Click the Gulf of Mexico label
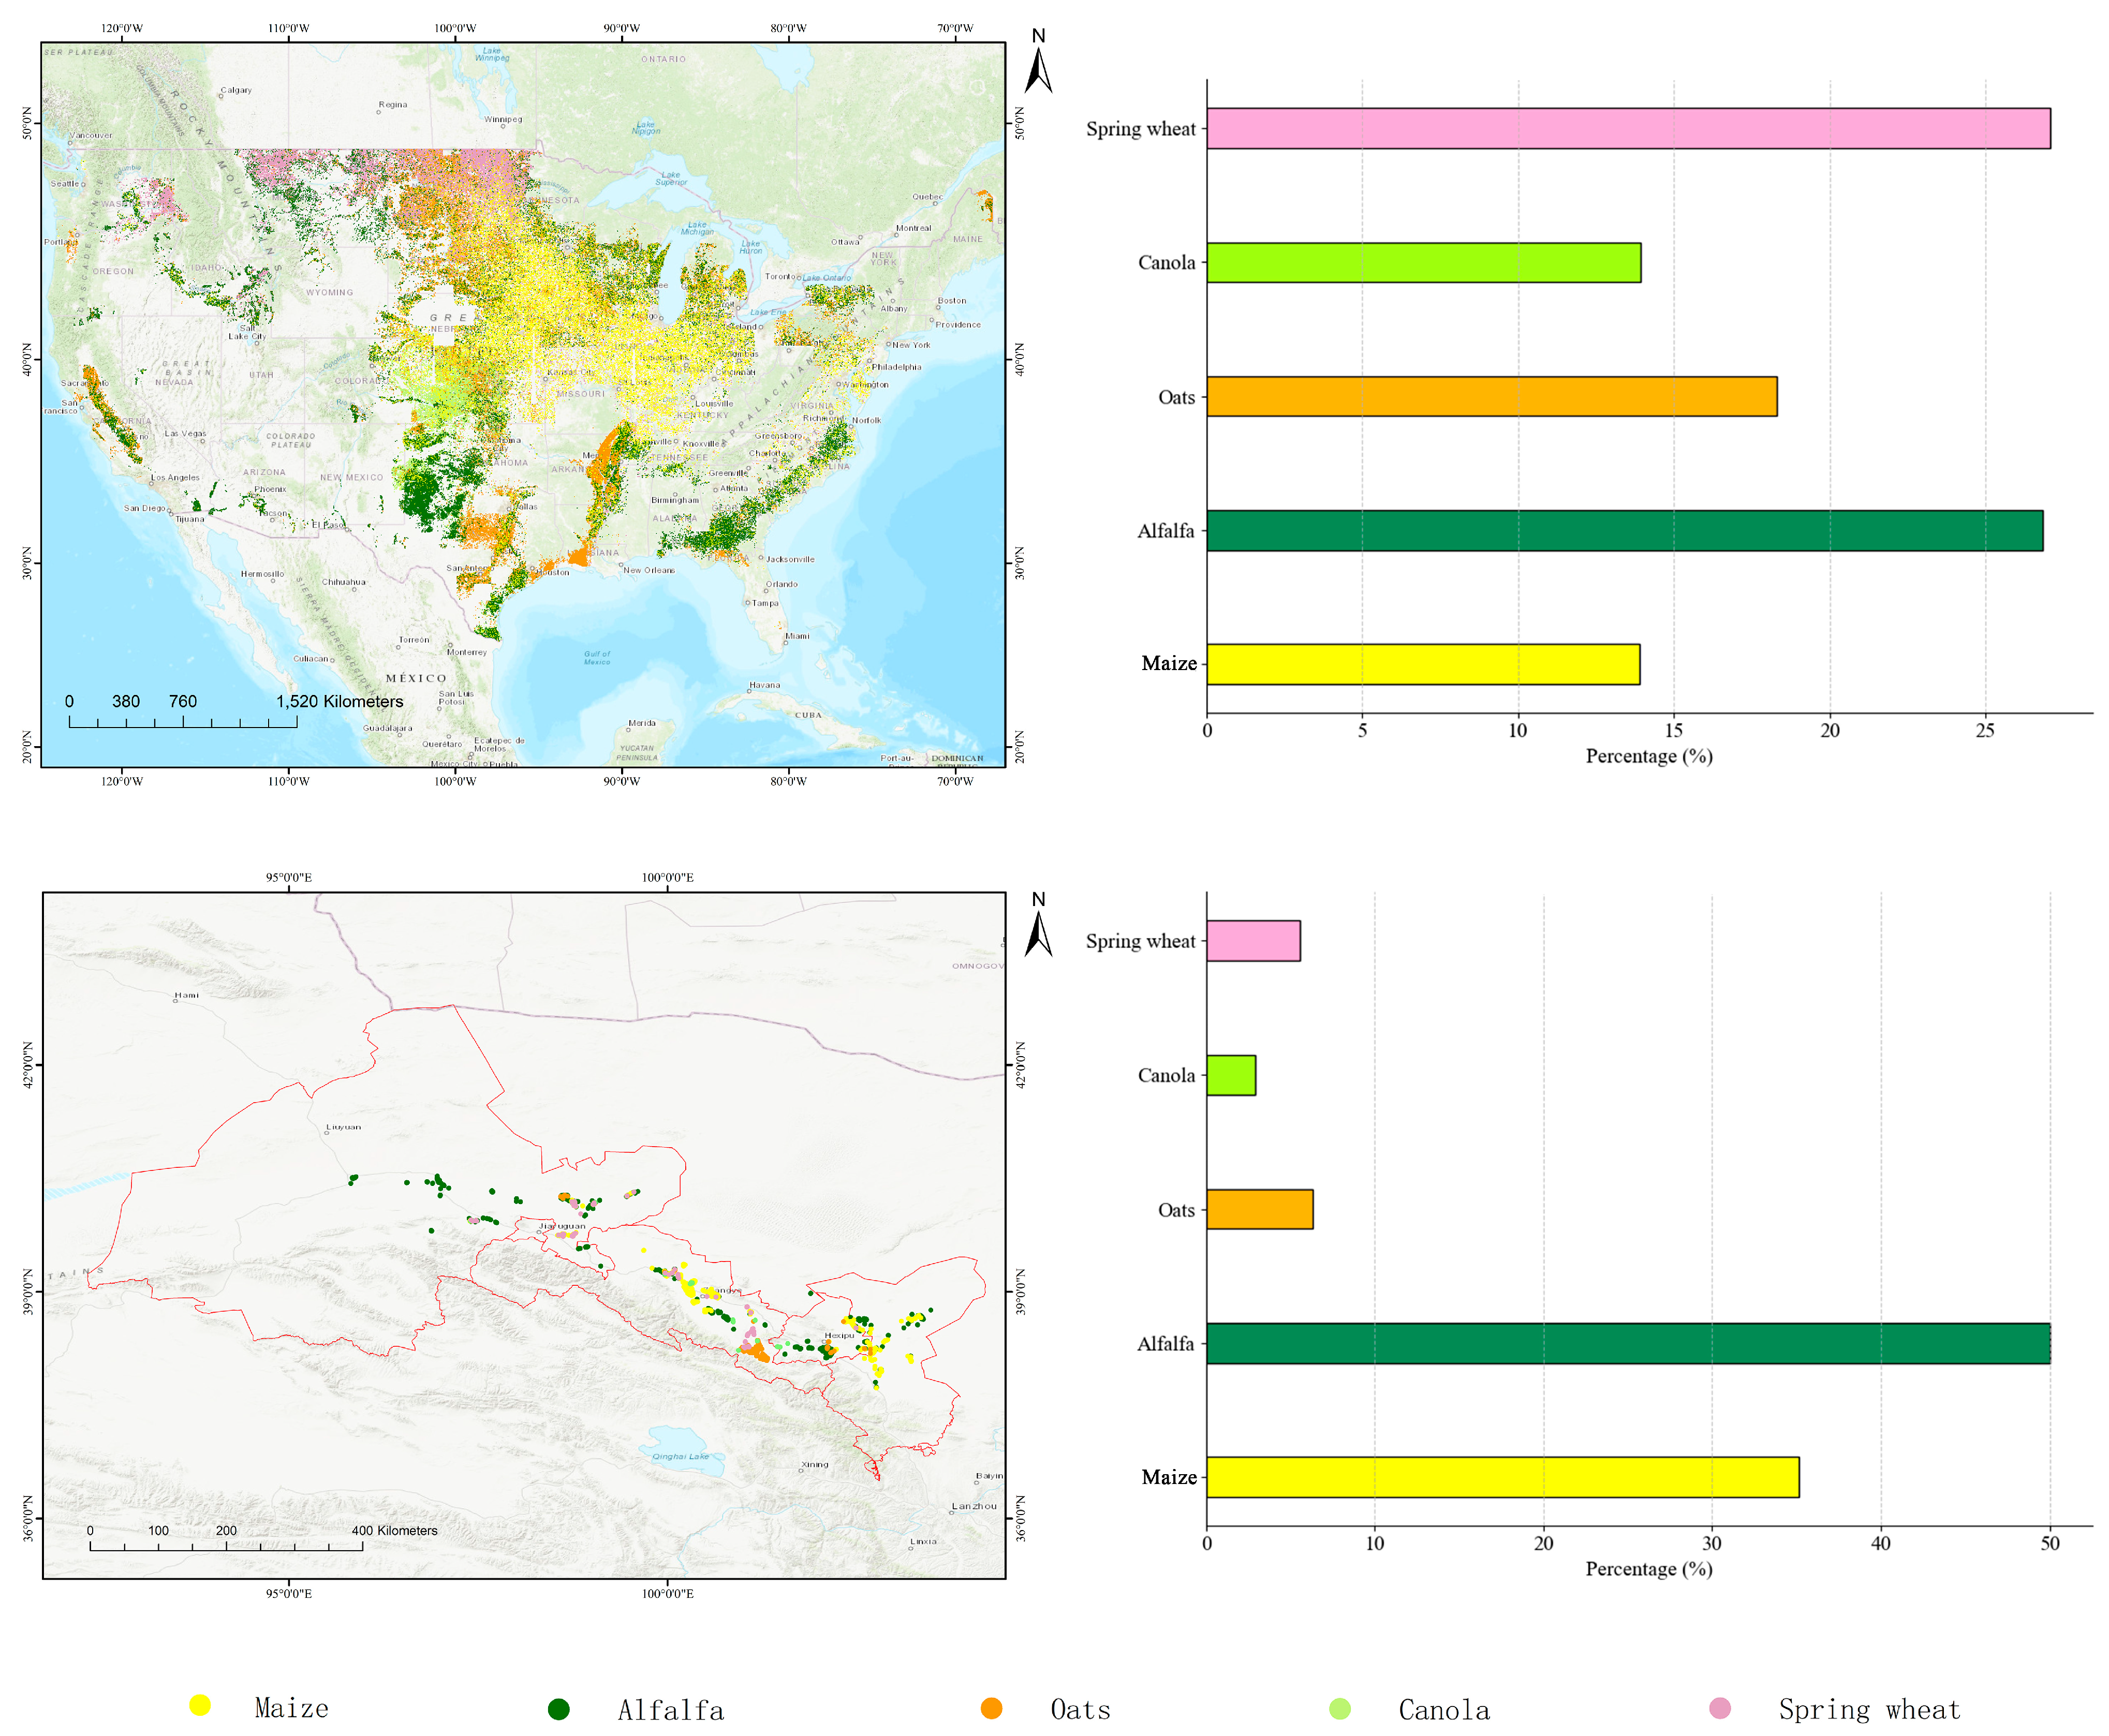The image size is (2109, 1736). pos(597,657)
